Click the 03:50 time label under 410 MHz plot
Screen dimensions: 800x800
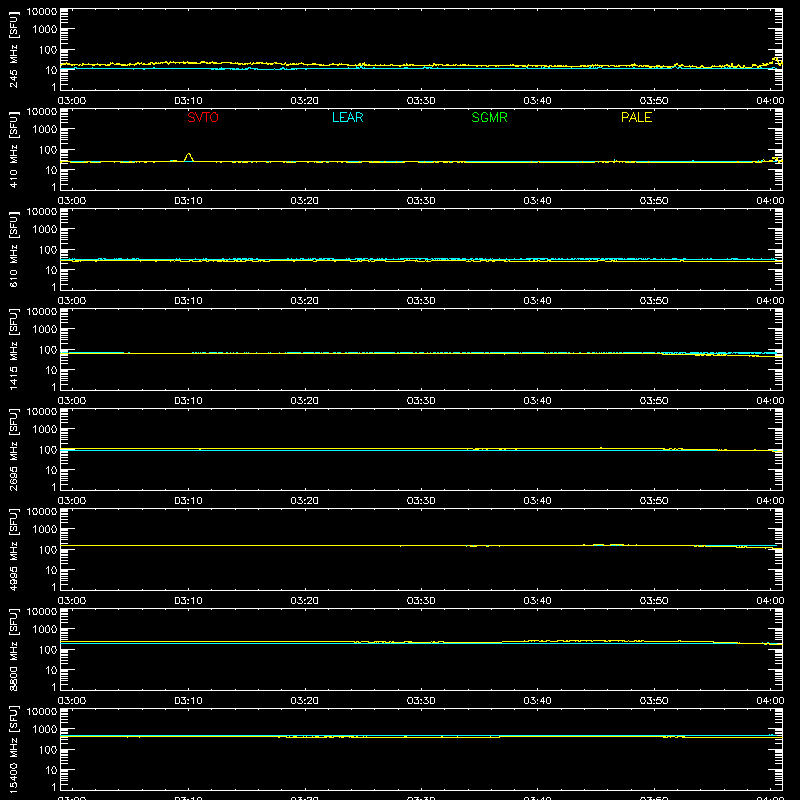click(x=654, y=201)
